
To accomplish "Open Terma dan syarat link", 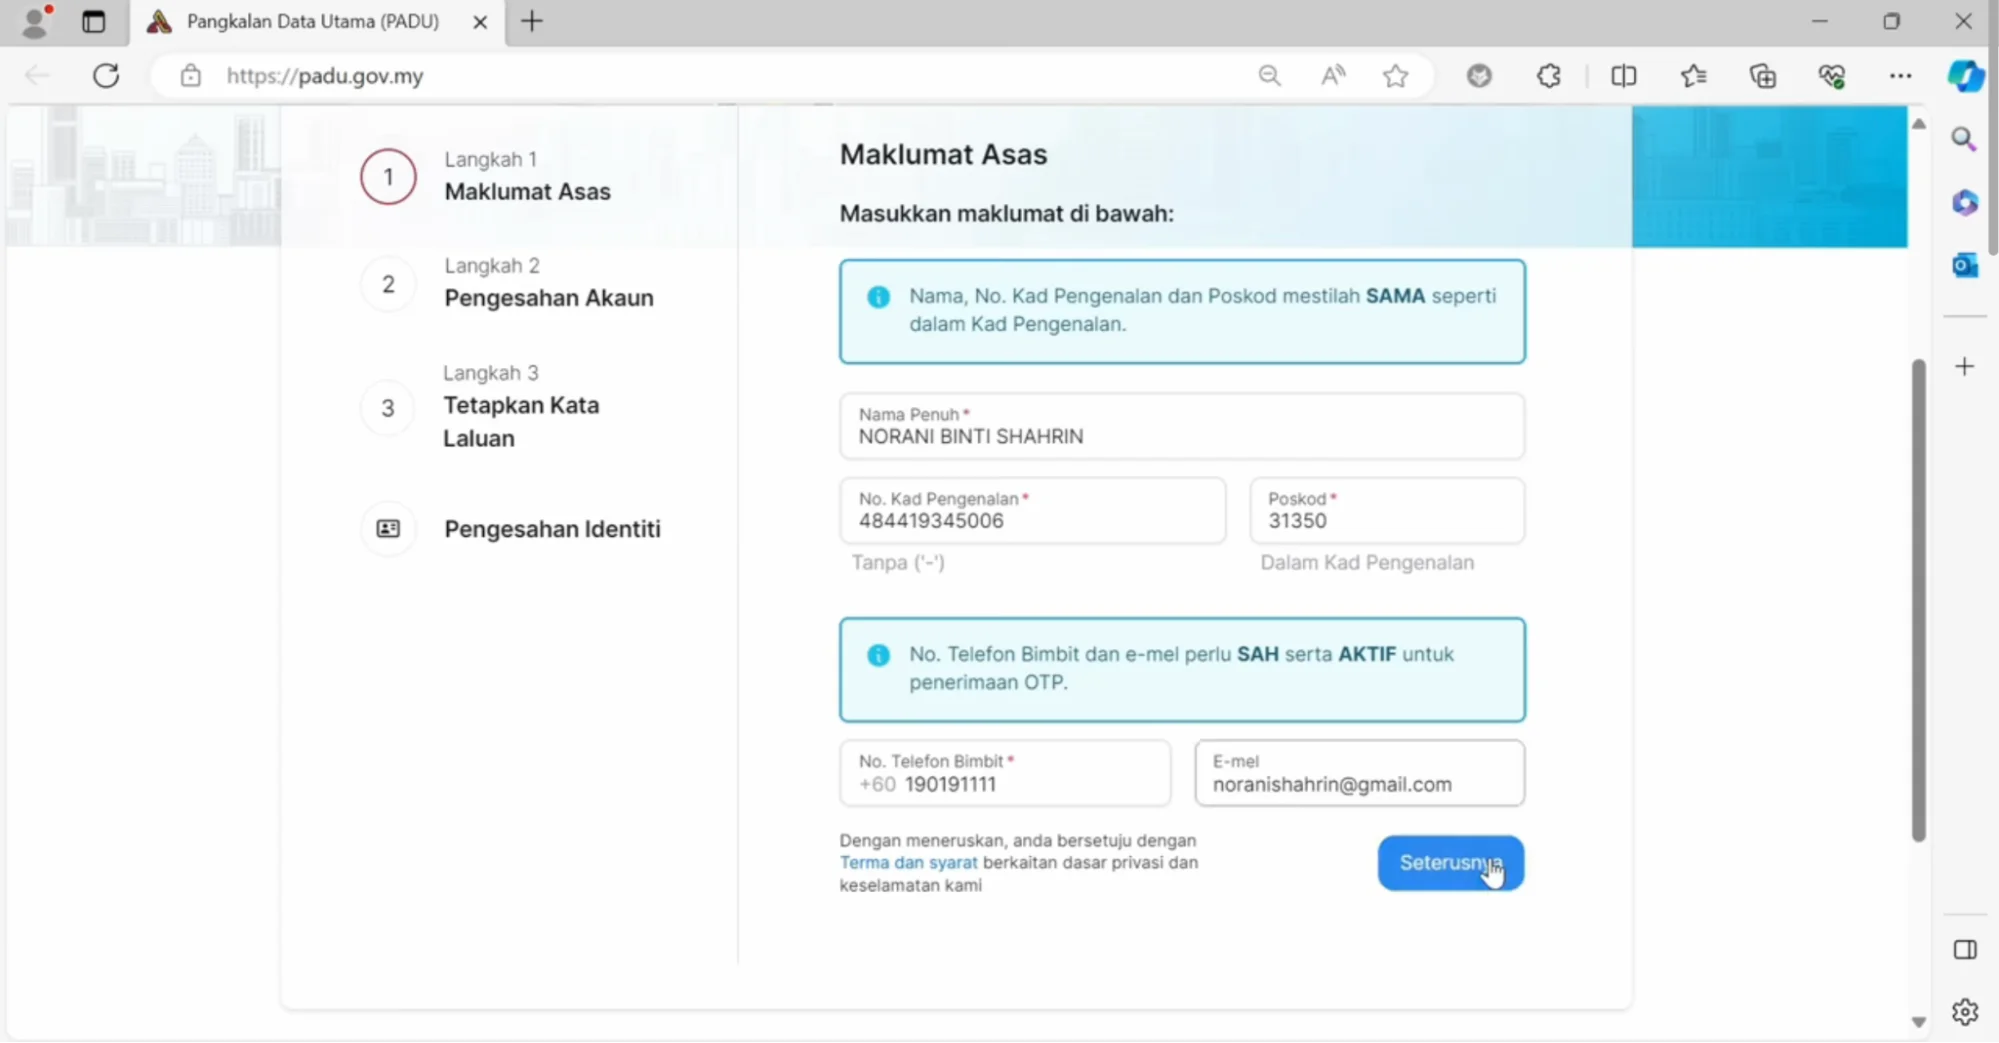I will point(908,863).
